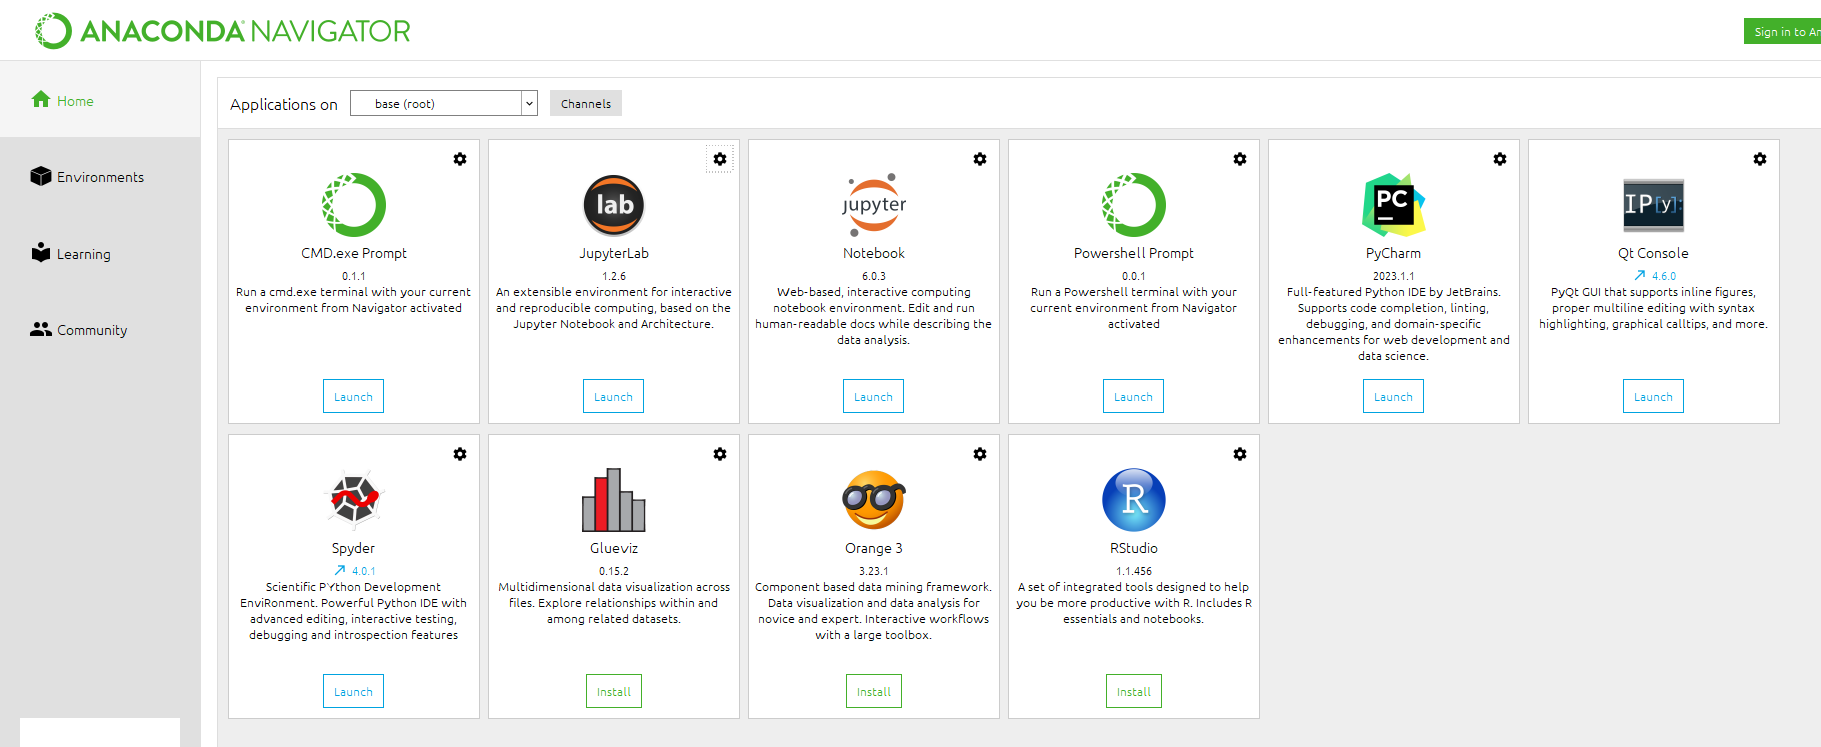This screenshot has width=1821, height=747.
Task: Install RStudio
Action: [1134, 691]
